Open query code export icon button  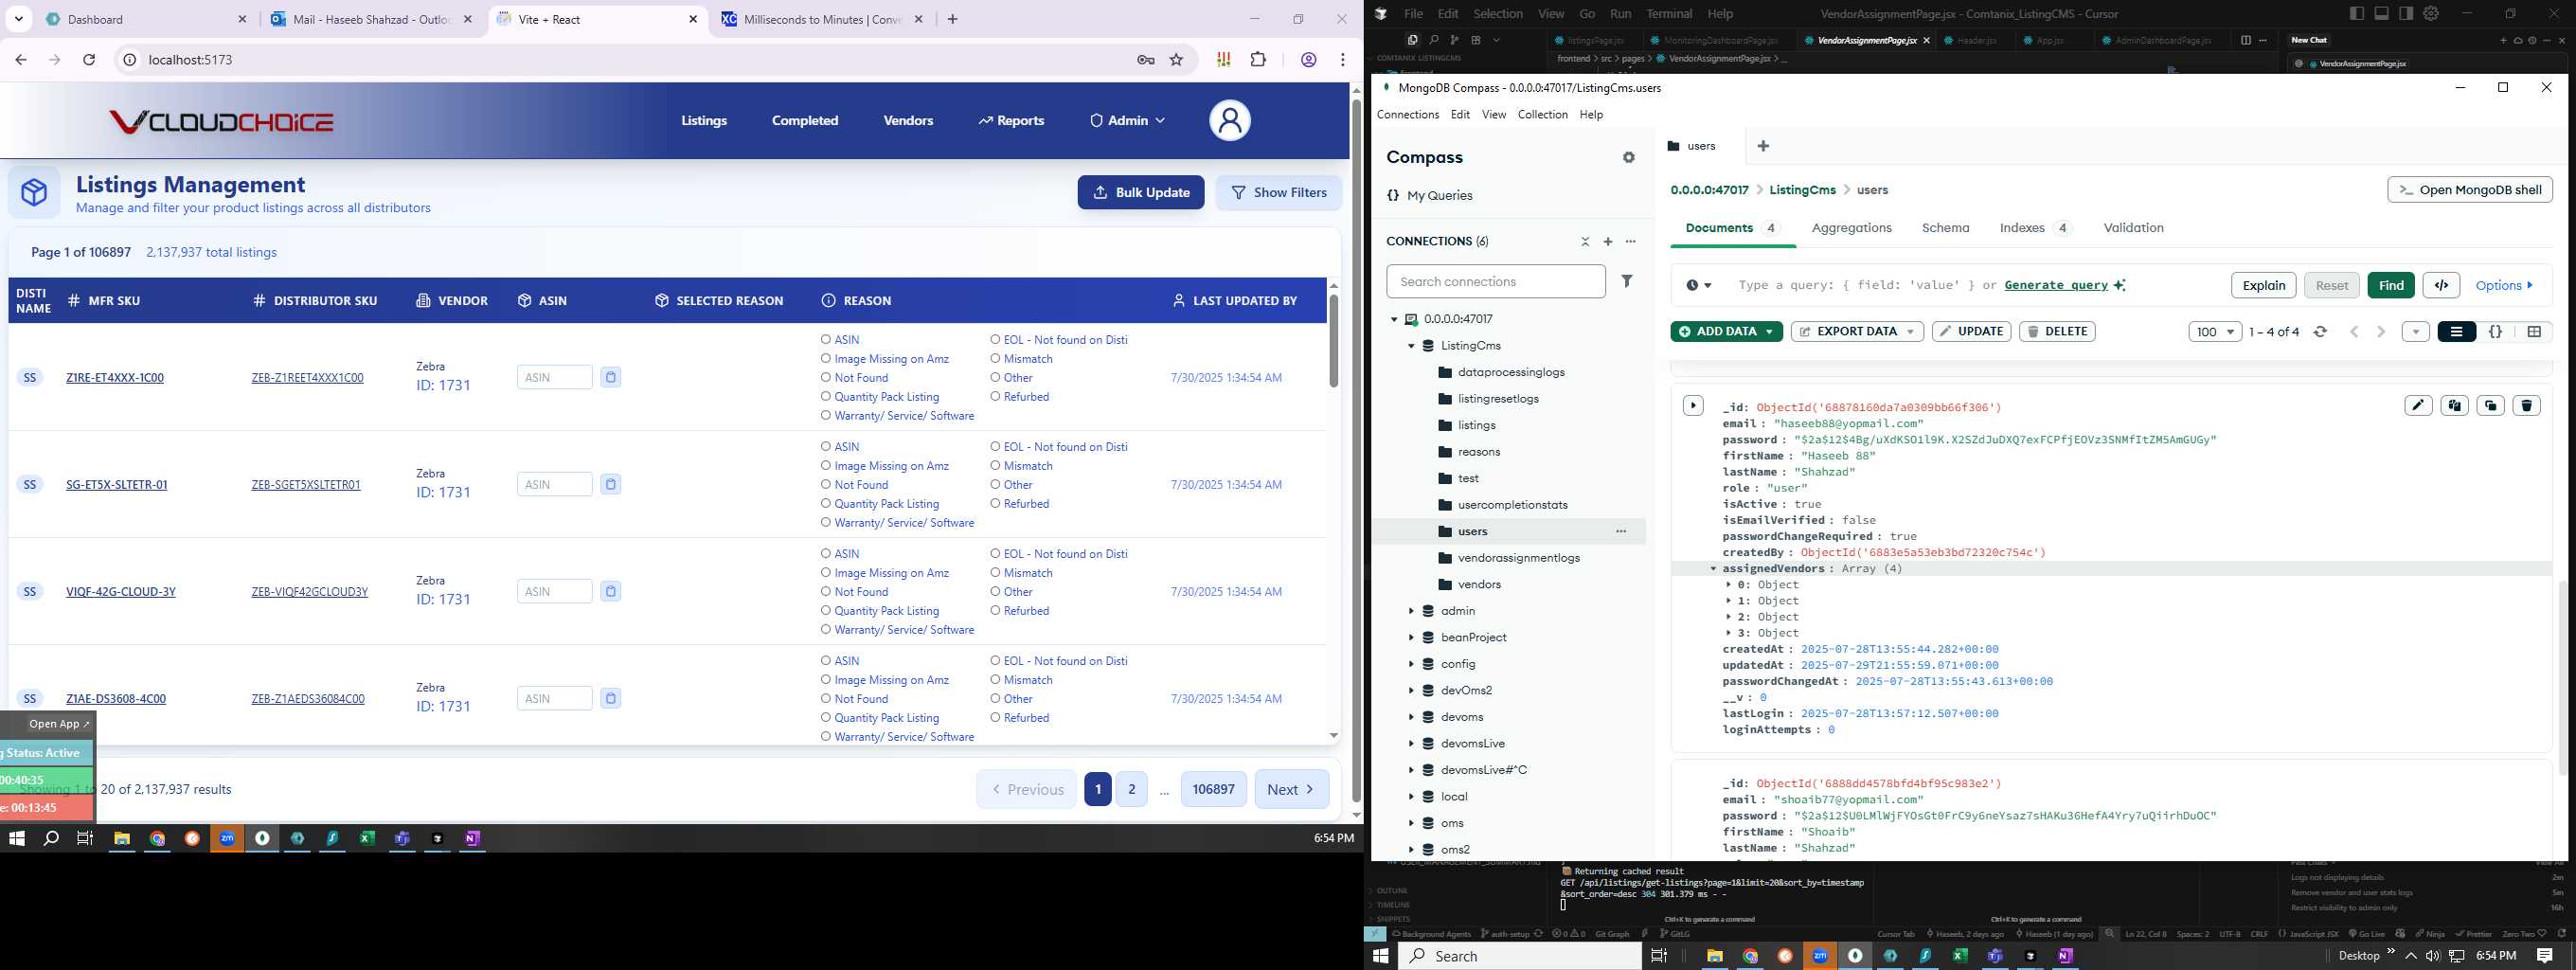pyautogui.click(x=2442, y=285)
